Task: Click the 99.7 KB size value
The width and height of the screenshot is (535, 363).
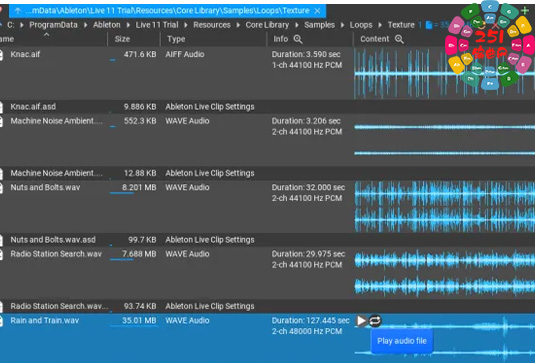Action: [x=142, y=240]
